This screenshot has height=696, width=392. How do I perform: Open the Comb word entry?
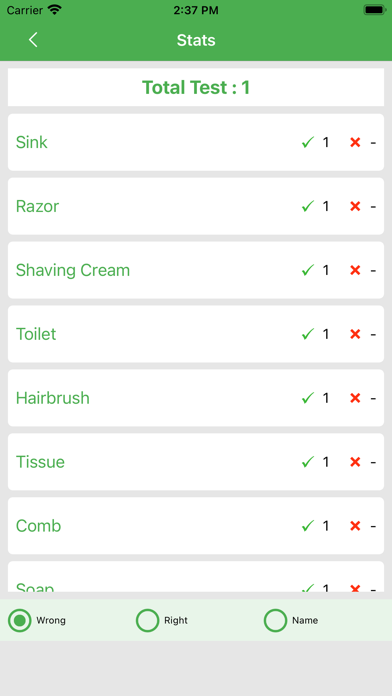pos(196,526)
